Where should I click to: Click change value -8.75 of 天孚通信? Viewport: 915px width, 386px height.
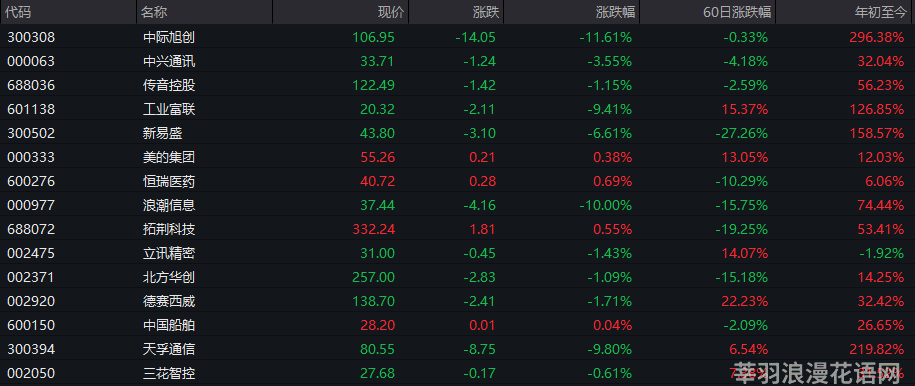(x=479, y=349)
